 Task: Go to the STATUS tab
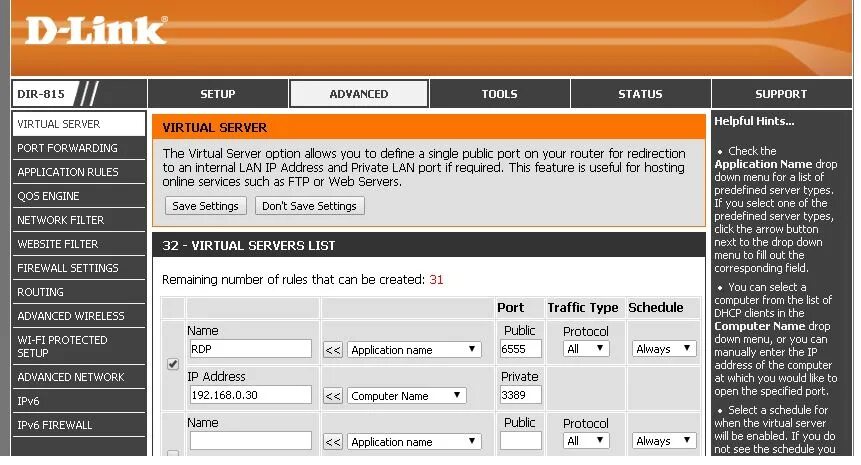[x=640, y=94]
